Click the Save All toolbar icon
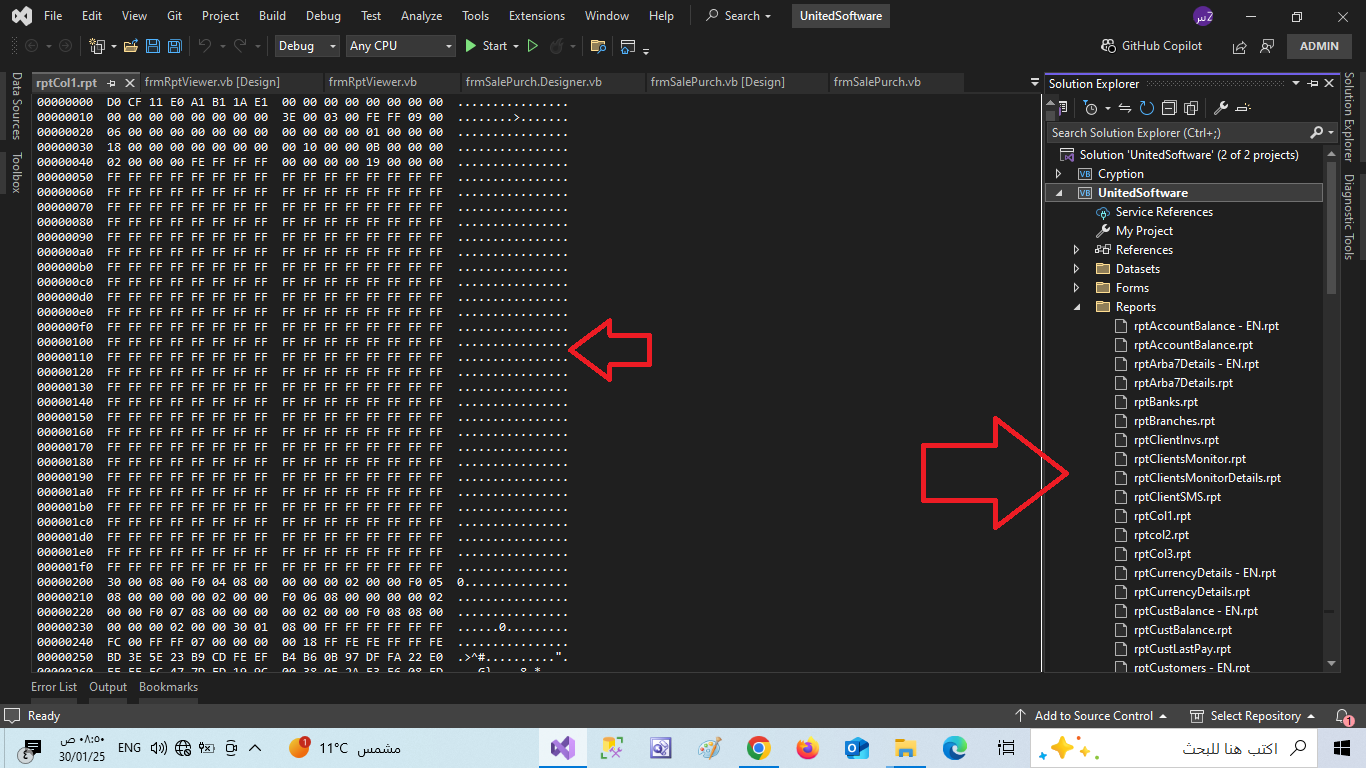1366x768 pixels. pyautogui.click(x=175, y=46)
